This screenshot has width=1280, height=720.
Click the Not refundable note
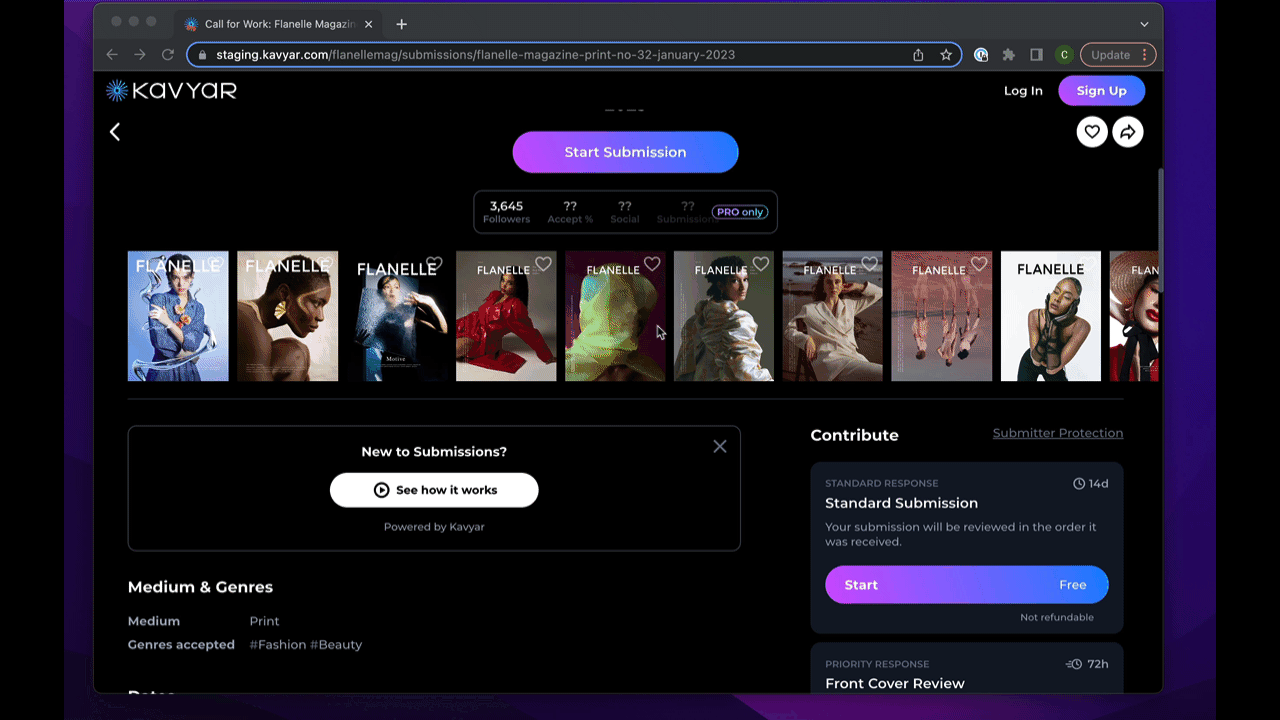(x=1057, y=617)
